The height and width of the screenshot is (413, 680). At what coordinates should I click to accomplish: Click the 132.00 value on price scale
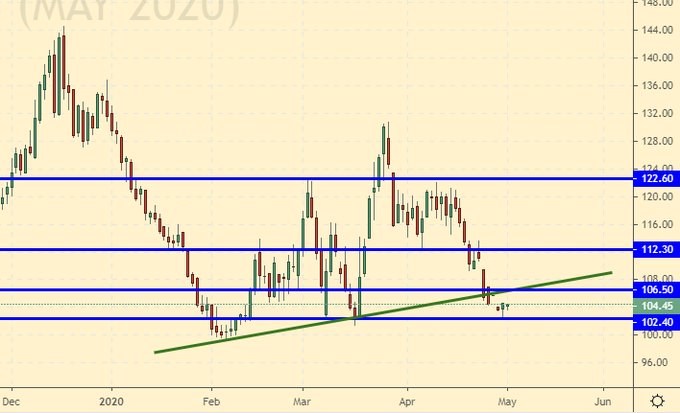click(656, 113)
